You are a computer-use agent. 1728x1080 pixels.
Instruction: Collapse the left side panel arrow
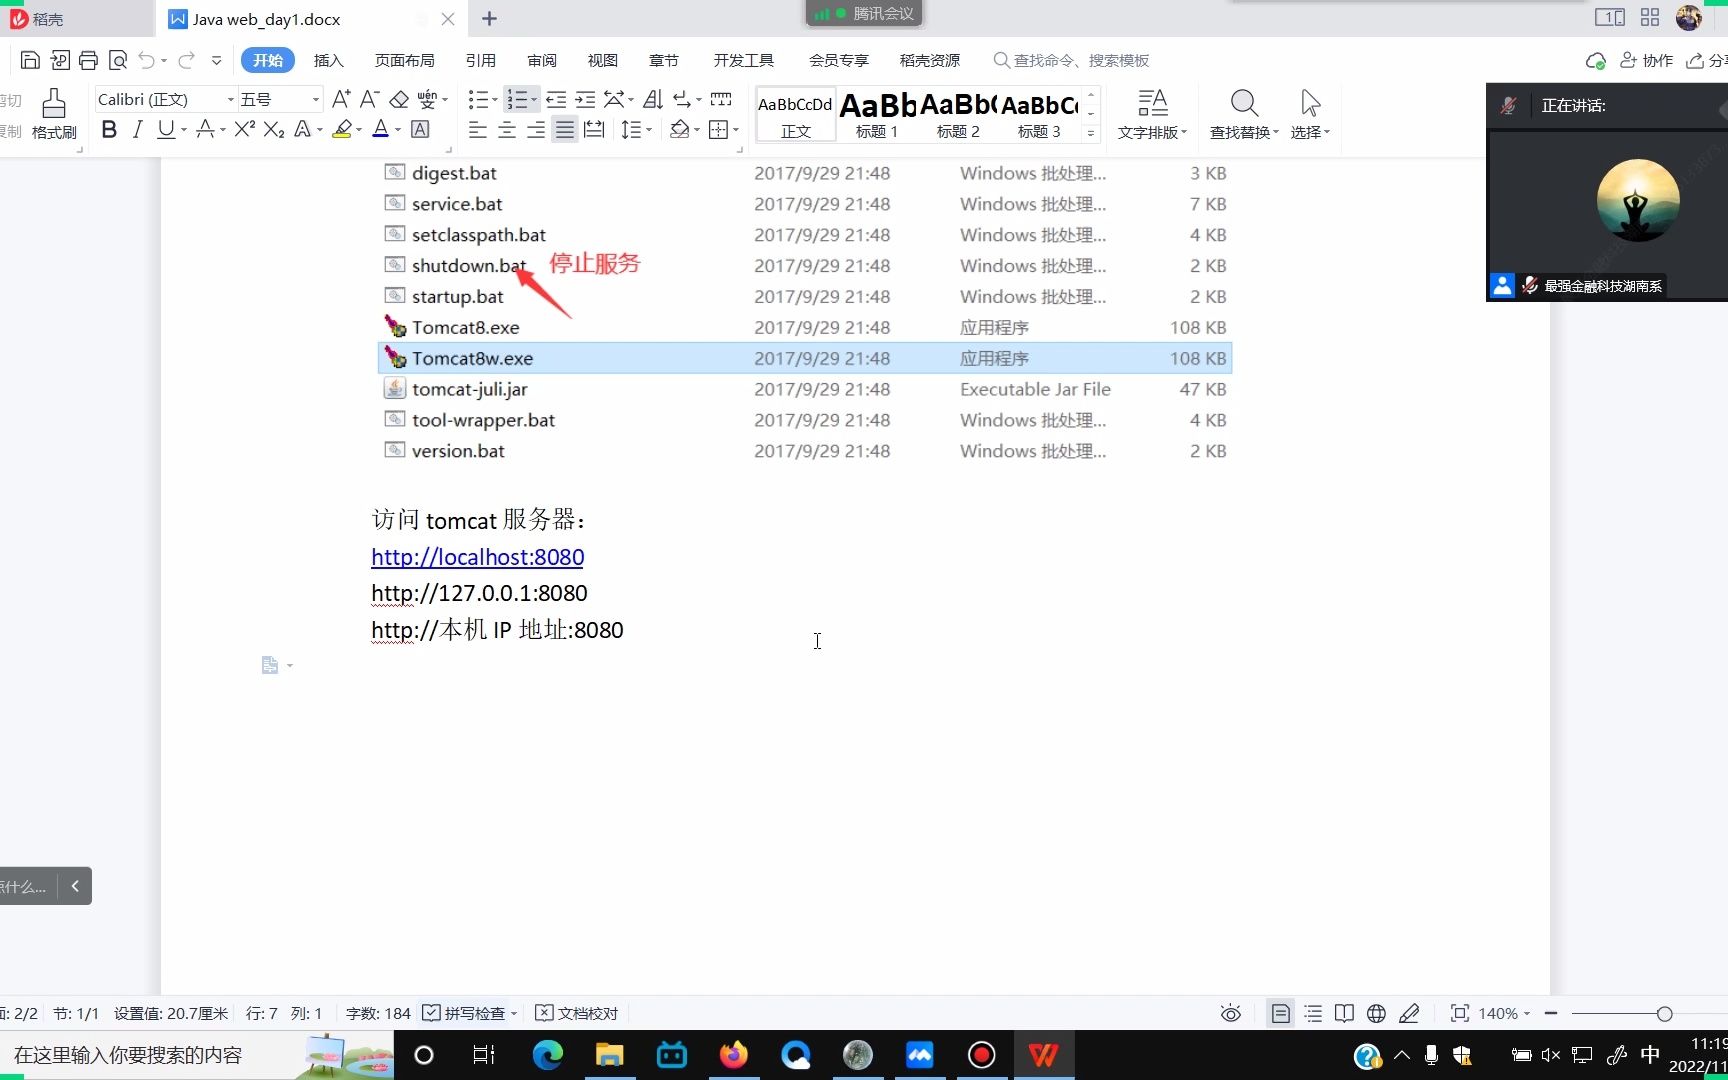[75, 886]
